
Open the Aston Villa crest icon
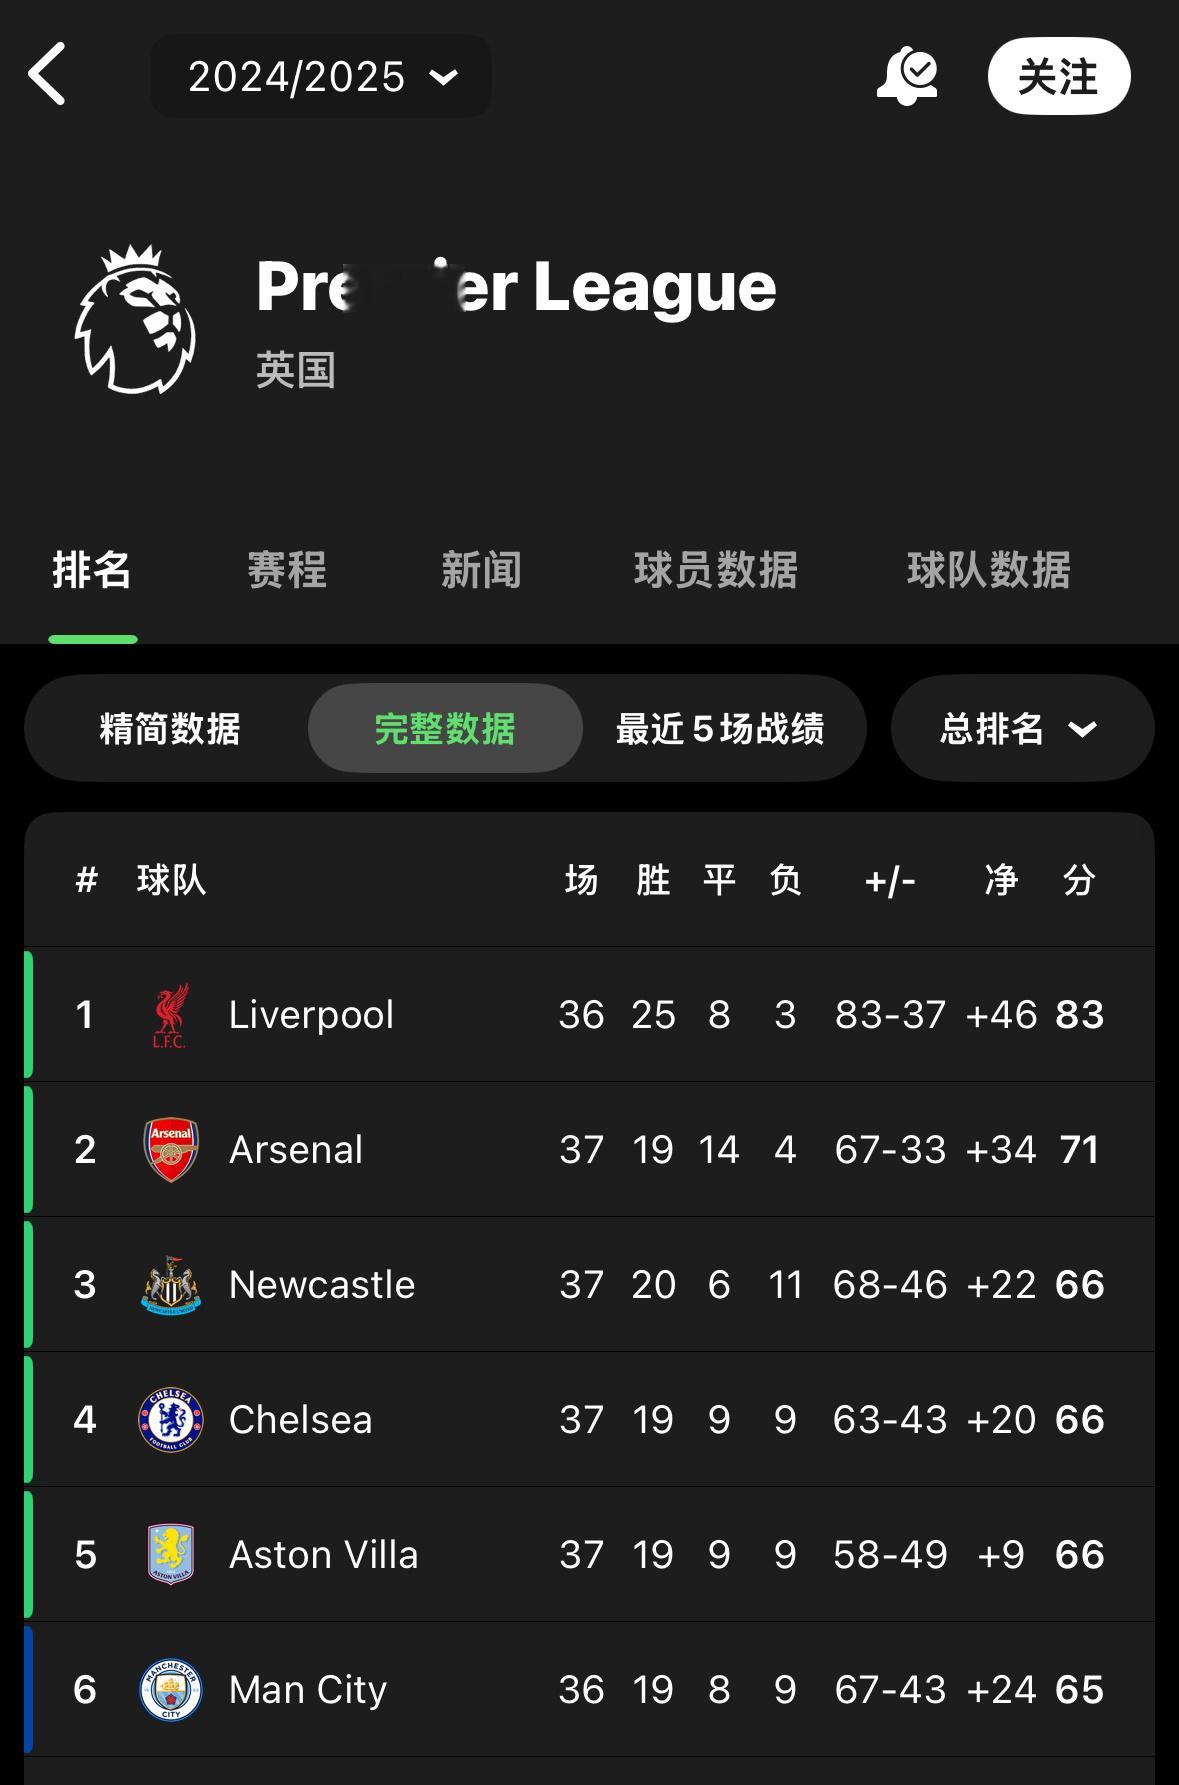(x=171, y=1555)
